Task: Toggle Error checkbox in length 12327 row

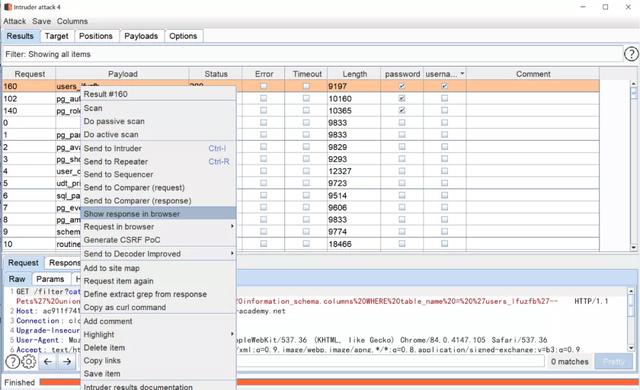Action: pos(264,171)
